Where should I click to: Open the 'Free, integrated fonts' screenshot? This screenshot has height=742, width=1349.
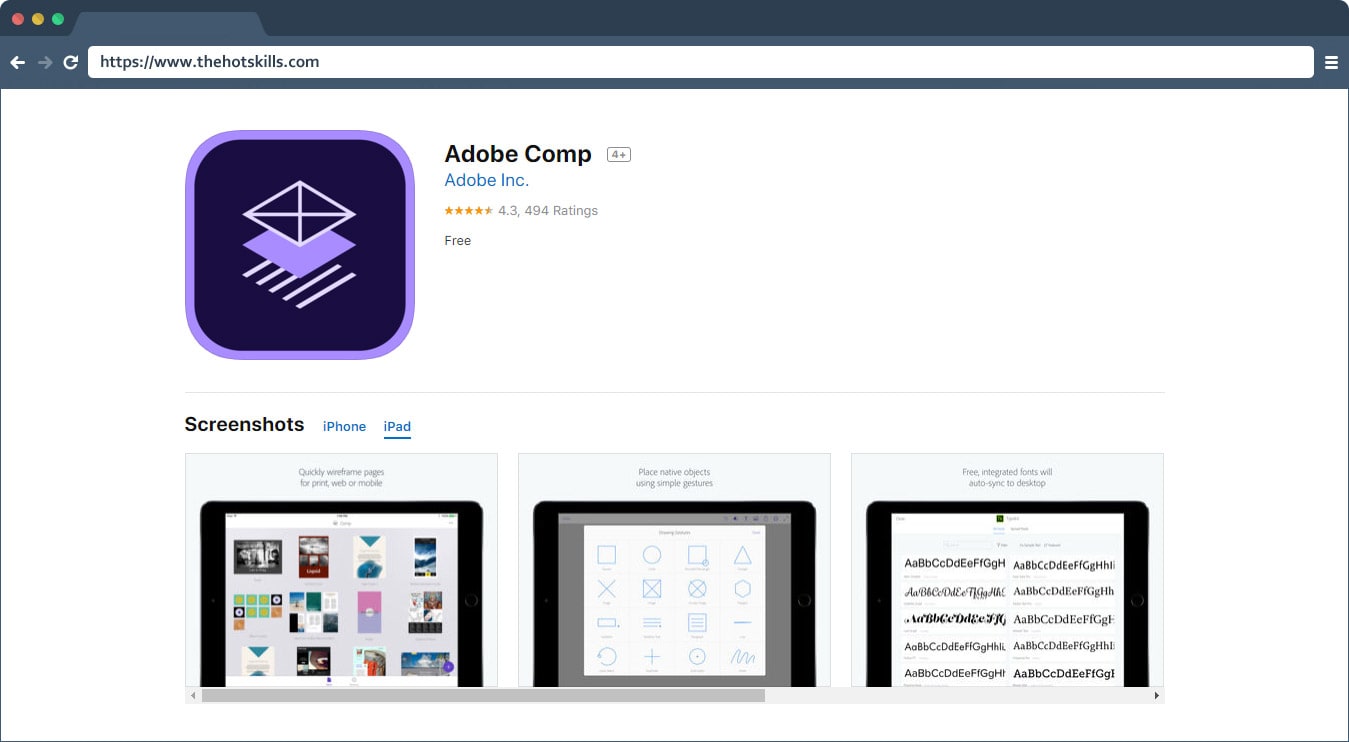[1007, 570]
